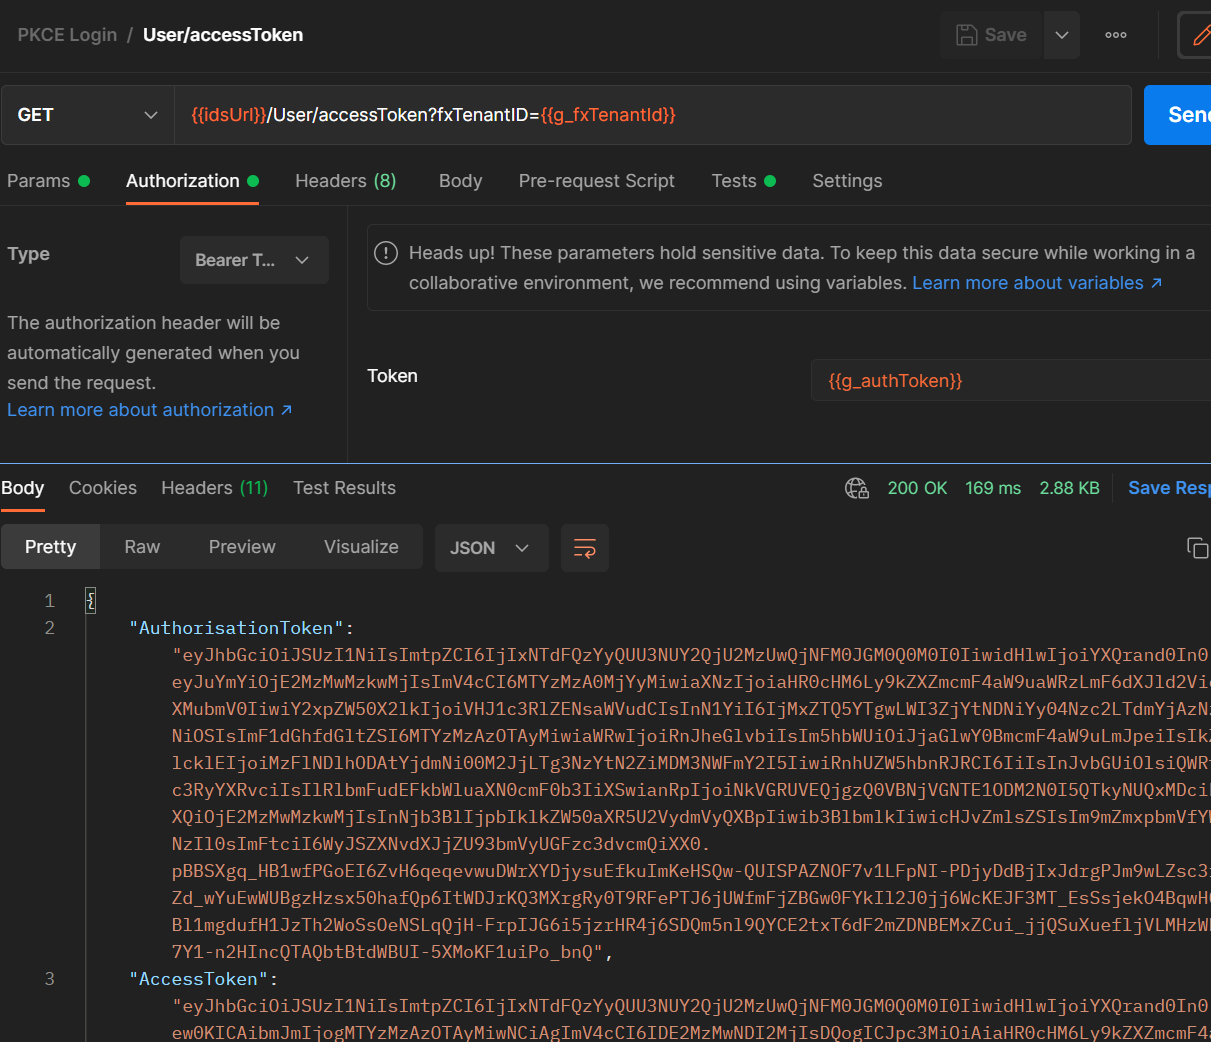
Task: Open the Pre-request Script tab
Action: (x=596, y=181)
